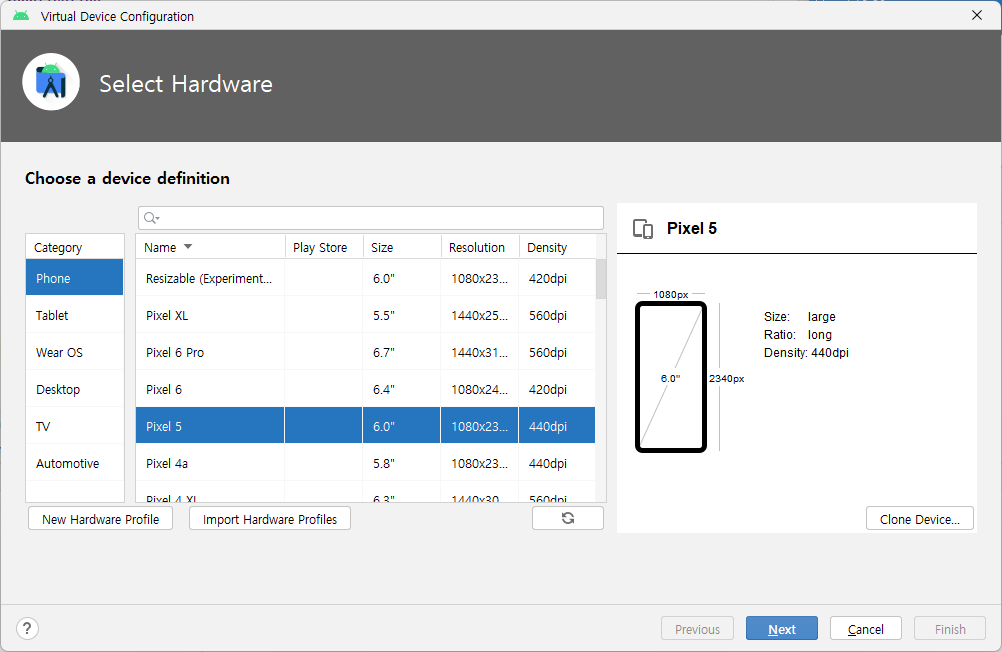Viewport: 1002px width, 652px height.
Task: Select the Pixel 6 device name
Action: (164, 389)
